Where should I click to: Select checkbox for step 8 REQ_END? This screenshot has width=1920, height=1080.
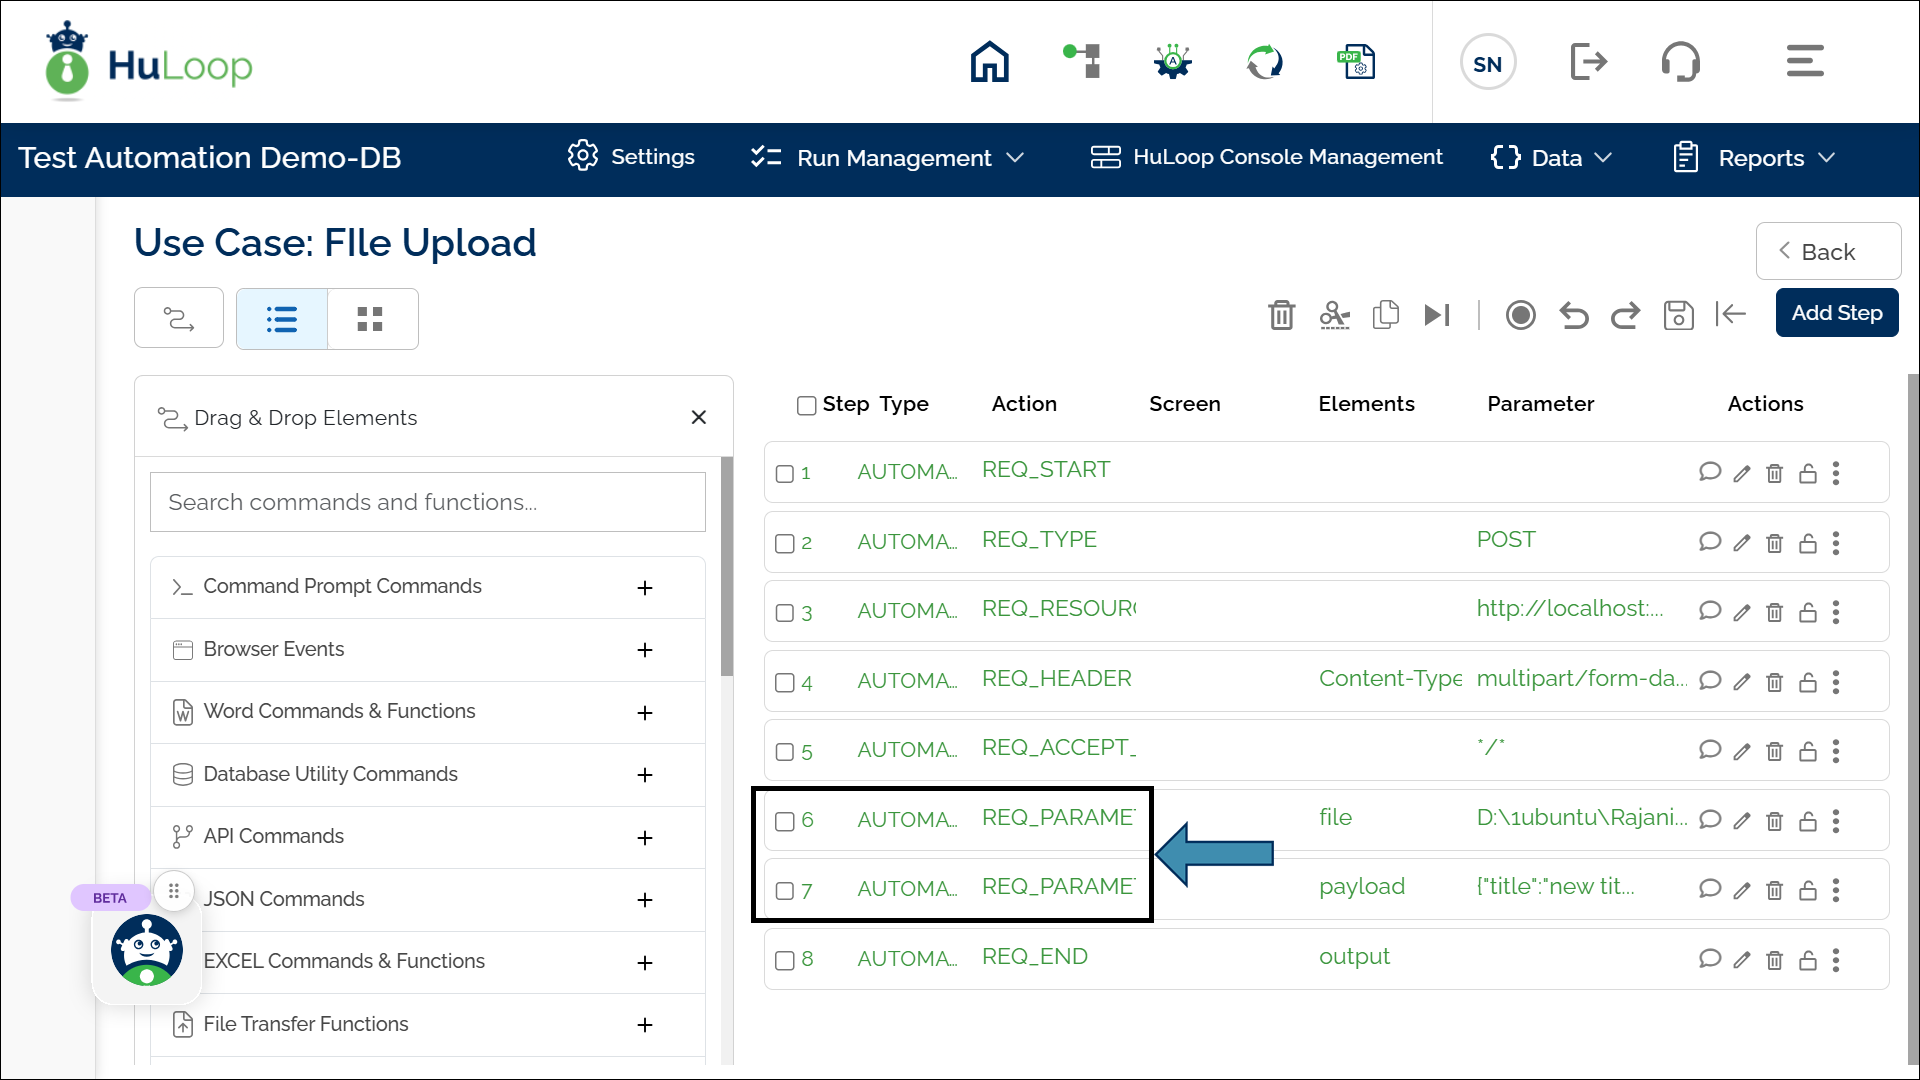[785, 961]
